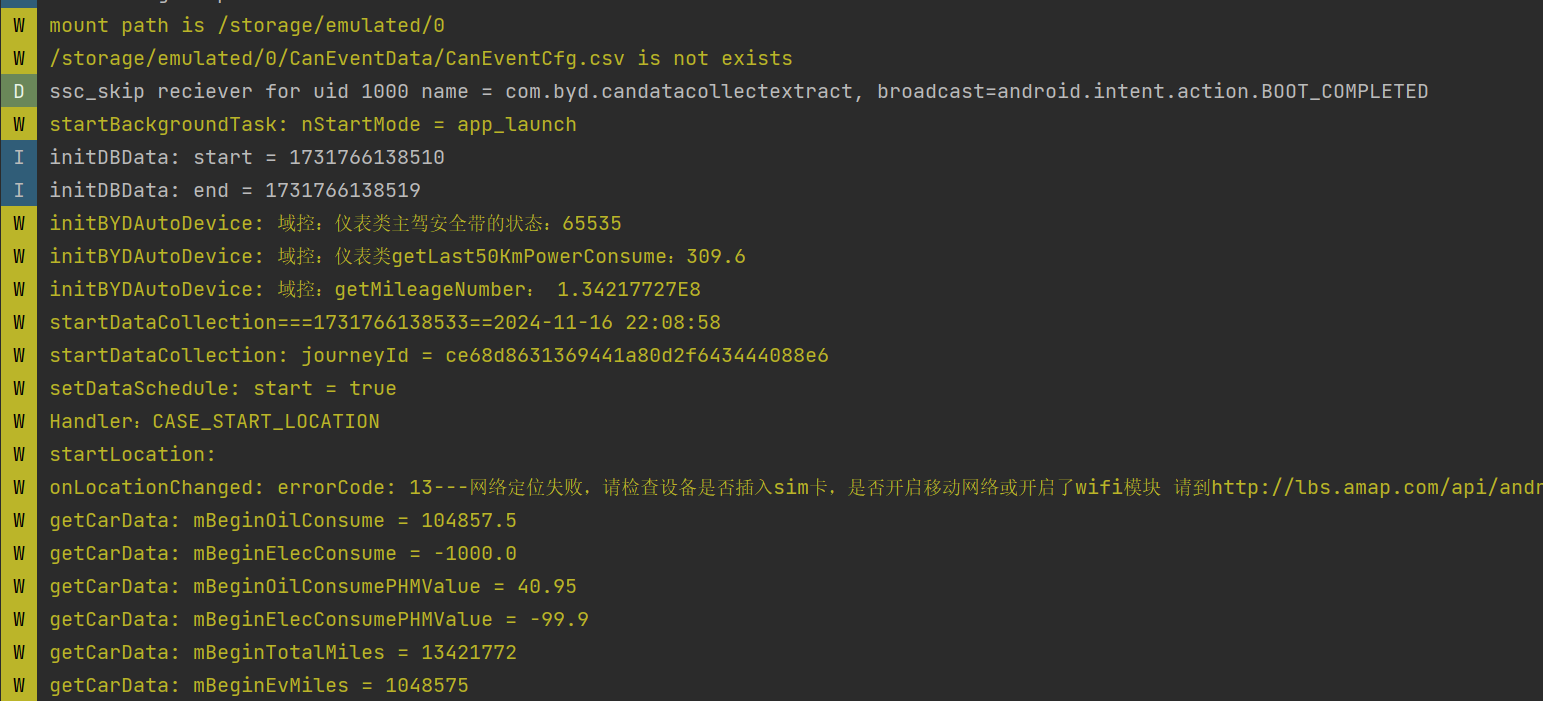Click the startDataCollection timestamp log line

(x=384, y=323)
